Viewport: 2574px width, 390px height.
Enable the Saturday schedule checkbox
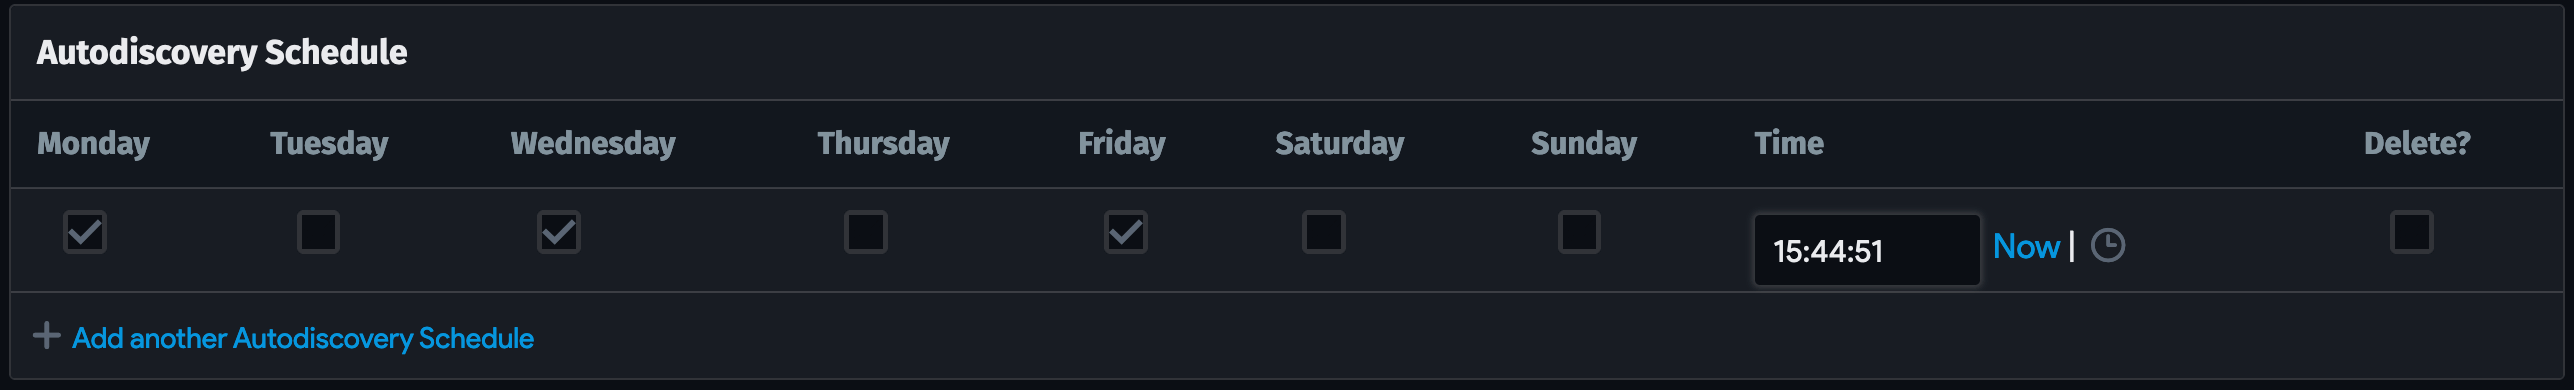pyautogui.click(x=1324, y=232)
